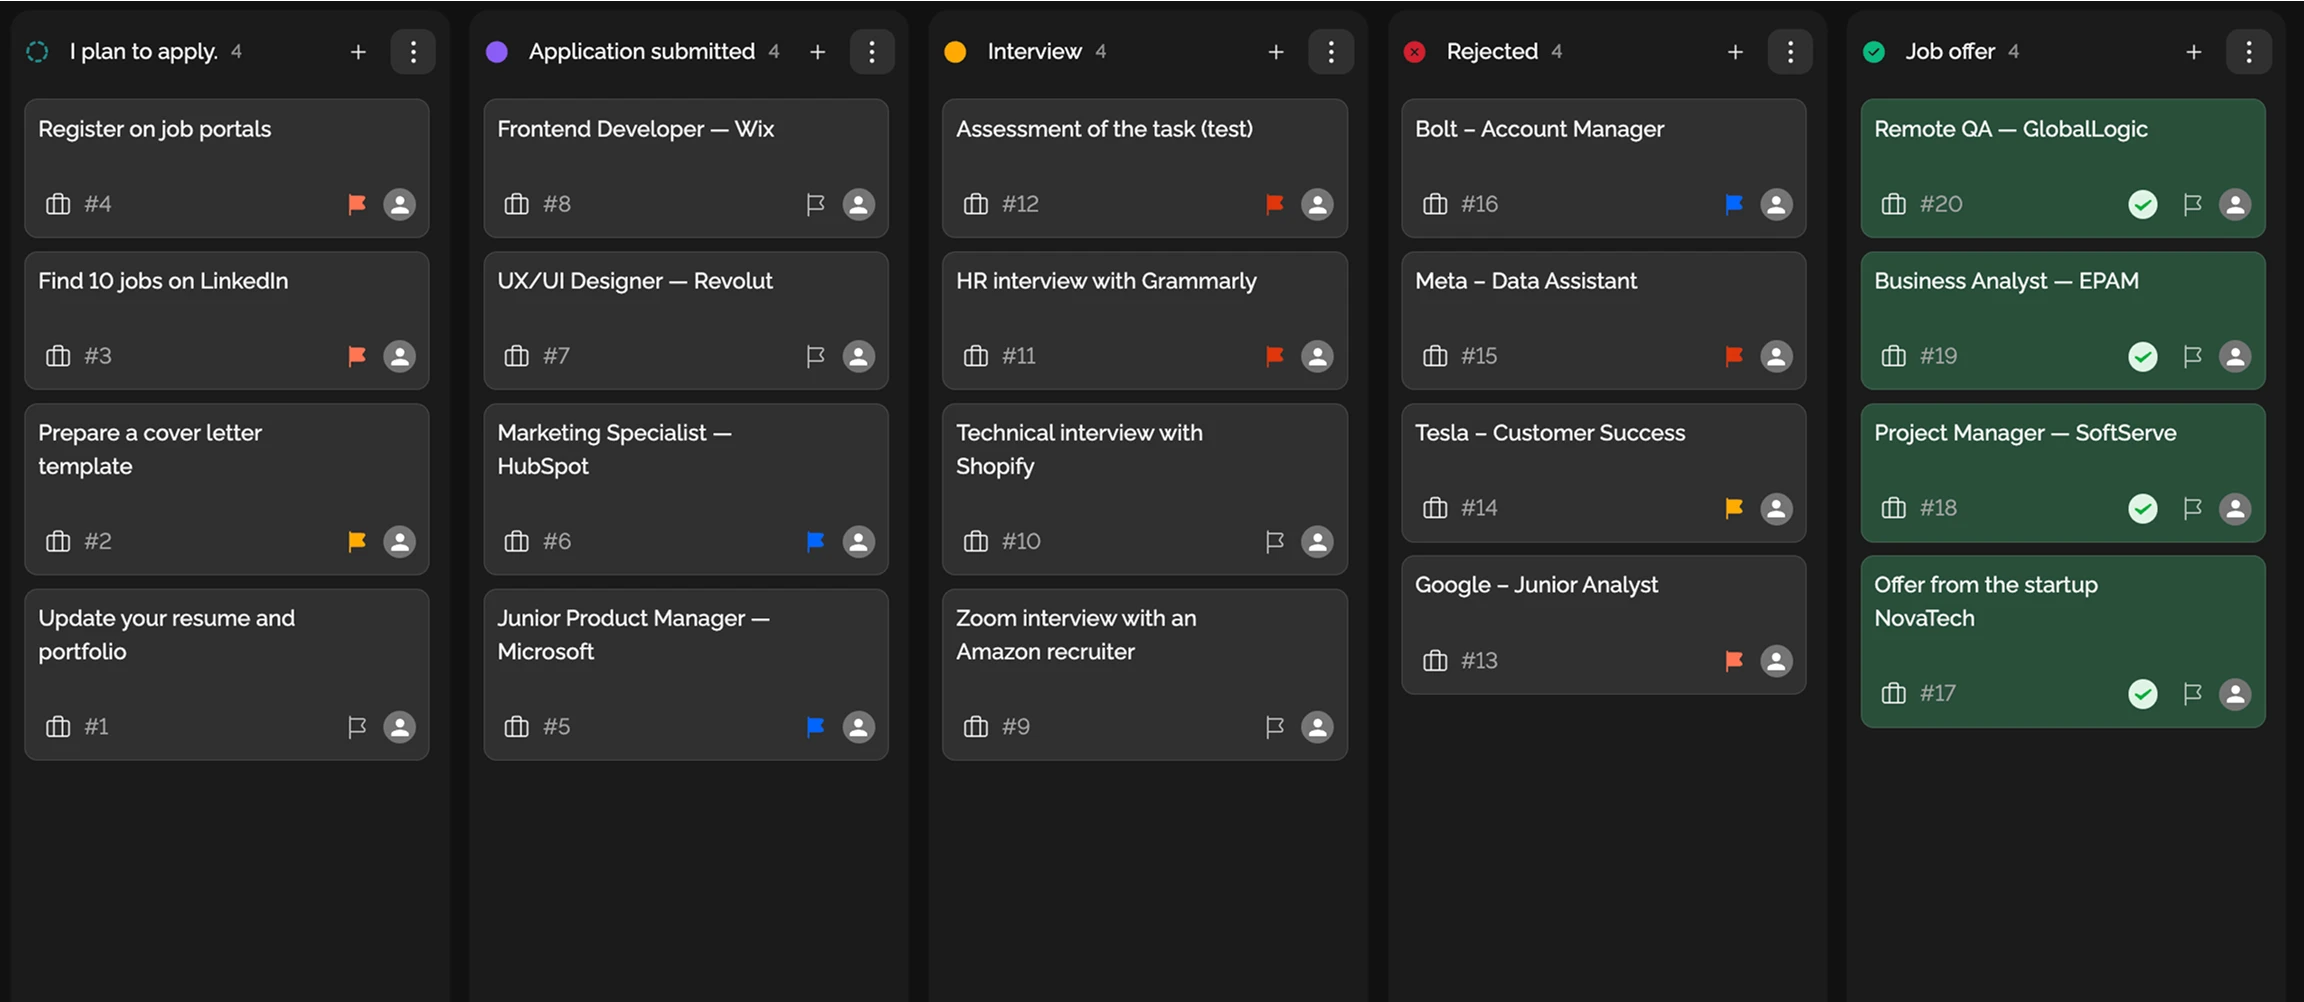Click the blue flag on Marketing Specialist — HubSpot
The width and height of the screenshot is (2304, 1002).
coord(815,541)
